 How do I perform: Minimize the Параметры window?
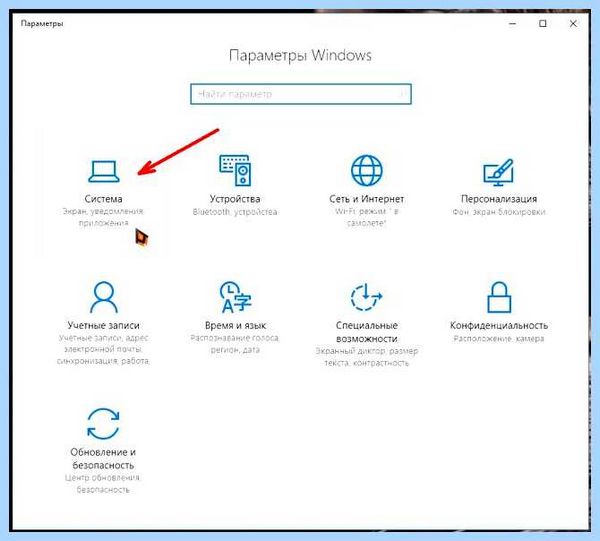[513, 24]
